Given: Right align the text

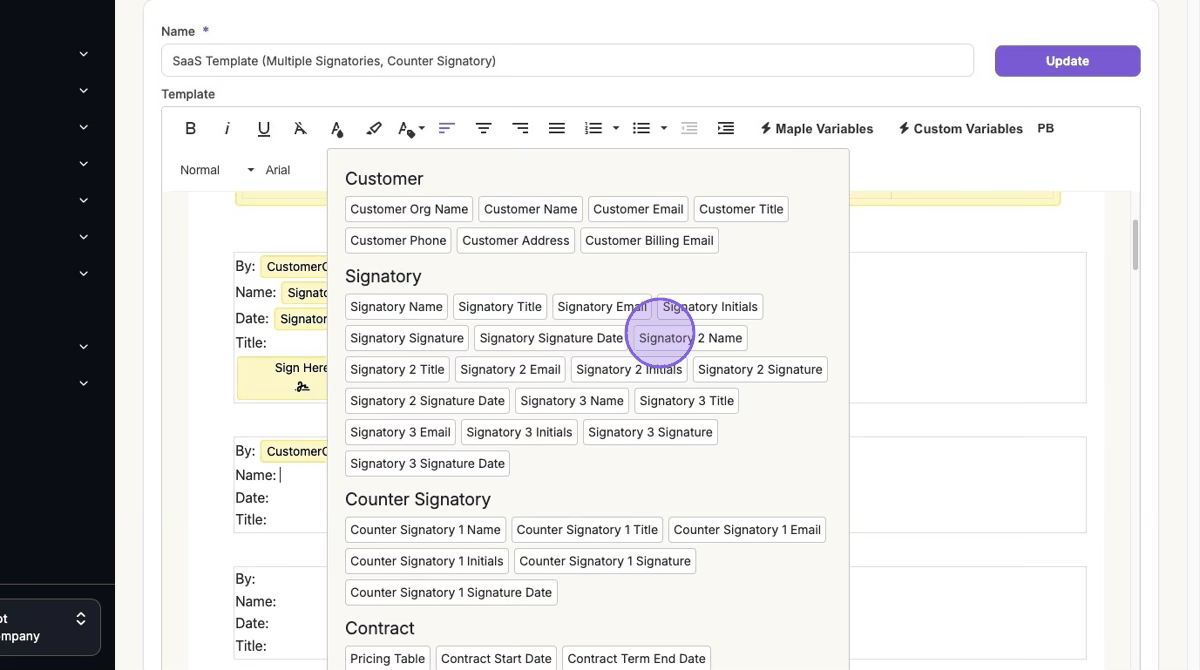Looking at the screenshot, I should click(x=520, y=128).
